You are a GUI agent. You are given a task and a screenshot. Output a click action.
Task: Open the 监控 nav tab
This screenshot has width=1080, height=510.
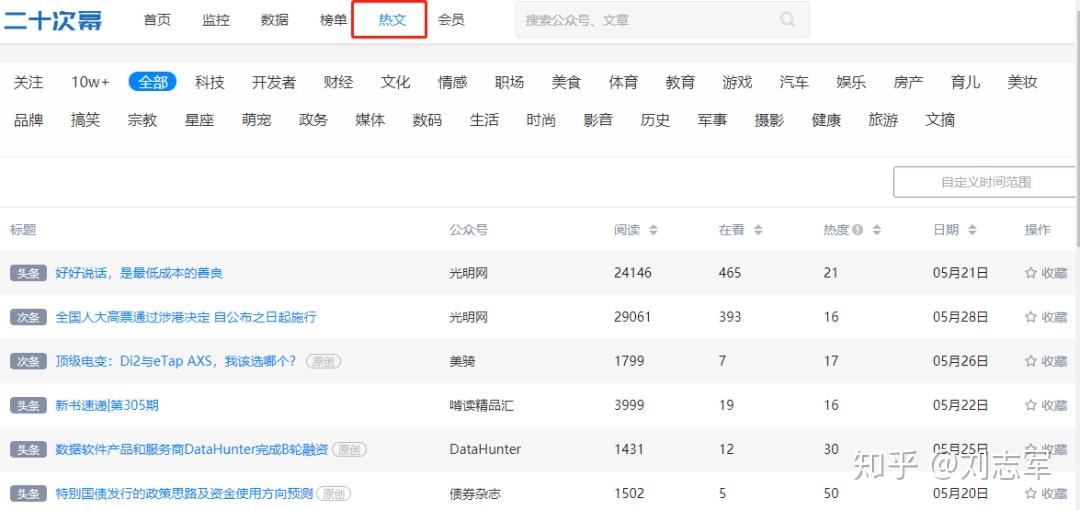click(216, 20)
